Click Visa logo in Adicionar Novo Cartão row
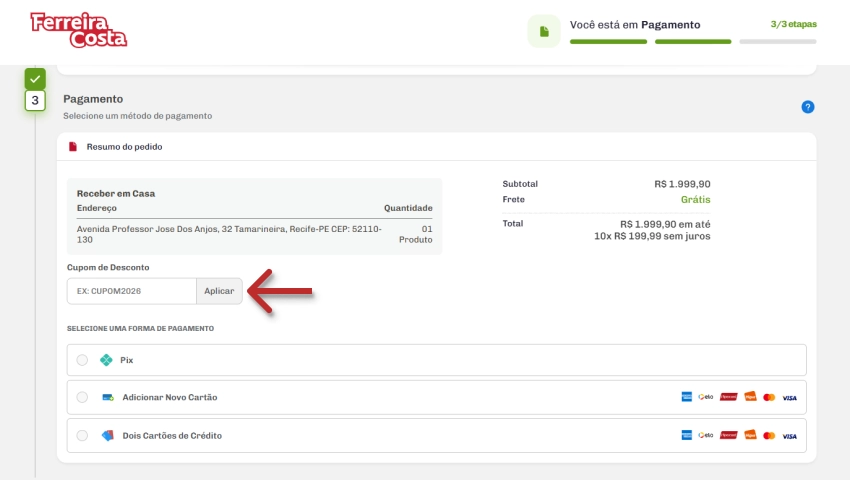The width and height of the screenshot is (850, 480). 789,397
